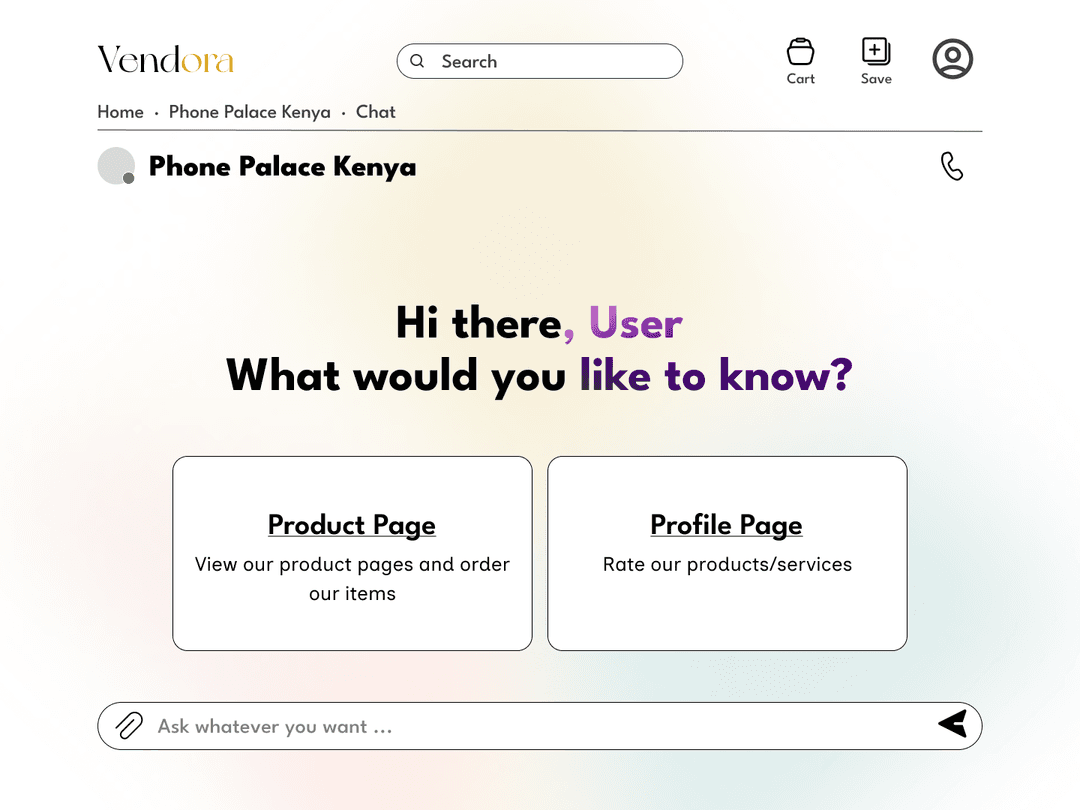Click the 'Ask whatever you want' field
1080x810 pixels.
pos(540,726)
